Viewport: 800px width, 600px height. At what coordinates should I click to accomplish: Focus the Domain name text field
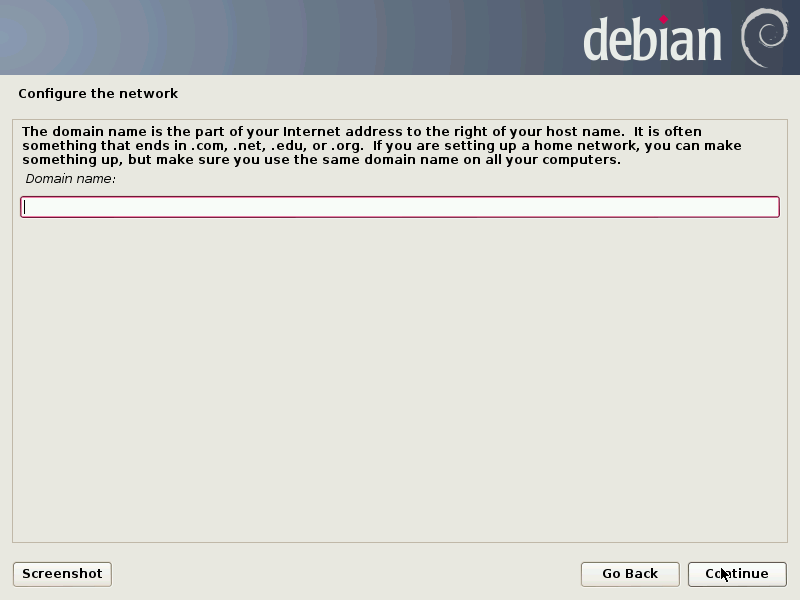pos(400,207)
